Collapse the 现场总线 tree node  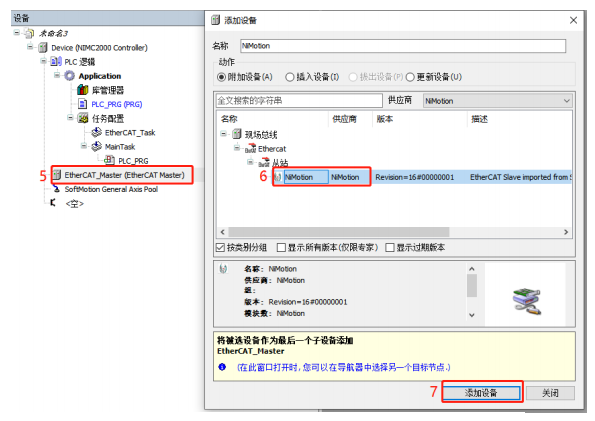tap(224, 134)
